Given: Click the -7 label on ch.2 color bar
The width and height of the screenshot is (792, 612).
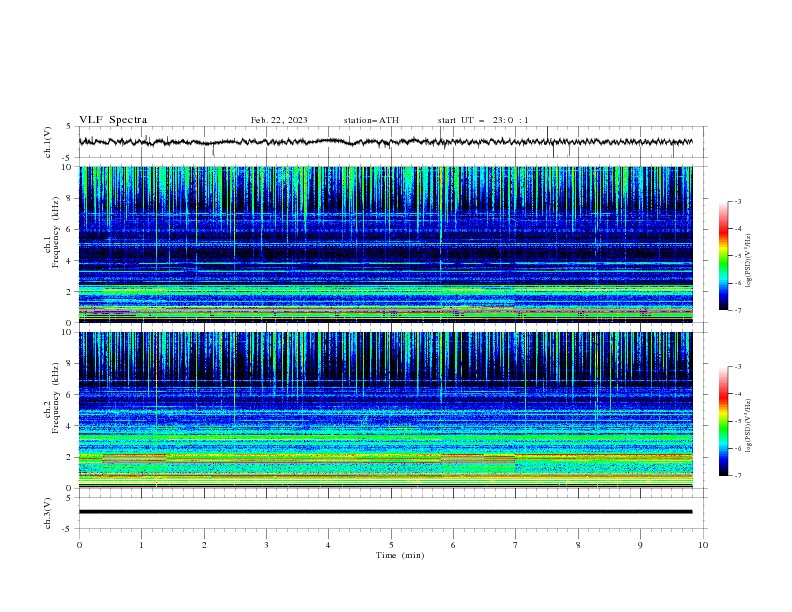Looking at the screenshot, I should (738, 475).
